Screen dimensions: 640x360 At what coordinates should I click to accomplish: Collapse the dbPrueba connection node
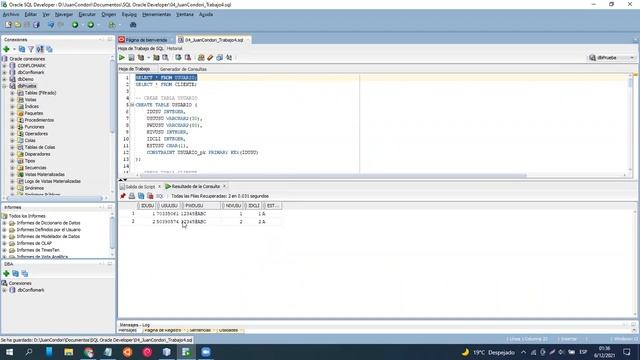[x=4, y=86]
